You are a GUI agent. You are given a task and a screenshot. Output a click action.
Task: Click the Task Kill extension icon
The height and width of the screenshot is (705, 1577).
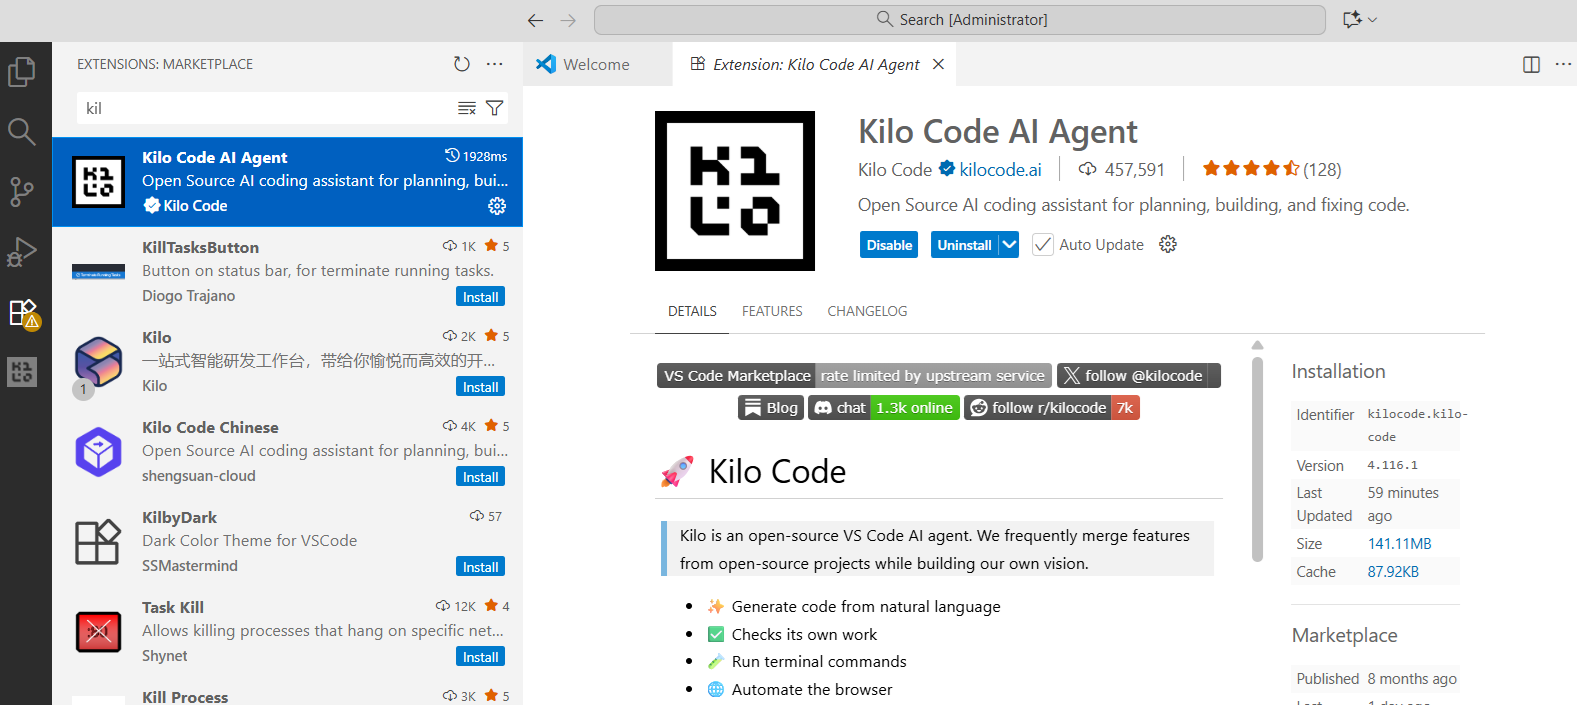tap(99, 632)
